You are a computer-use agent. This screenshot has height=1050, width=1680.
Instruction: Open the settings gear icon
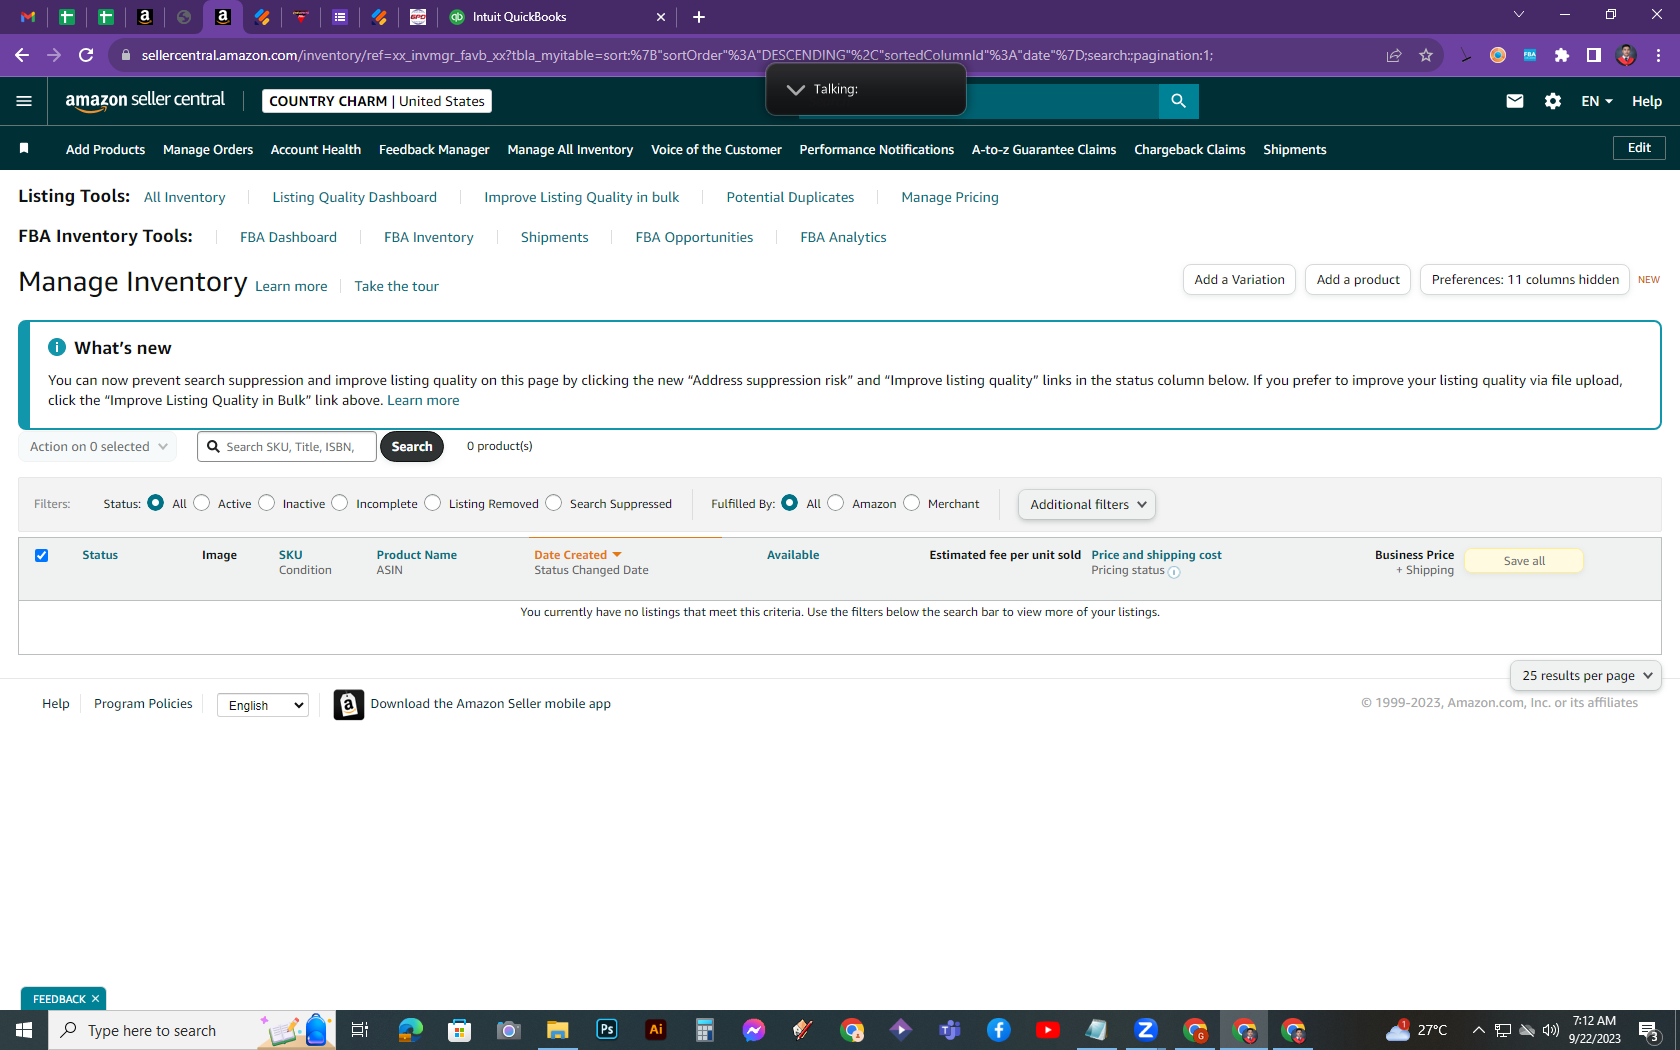point(1553,101)
